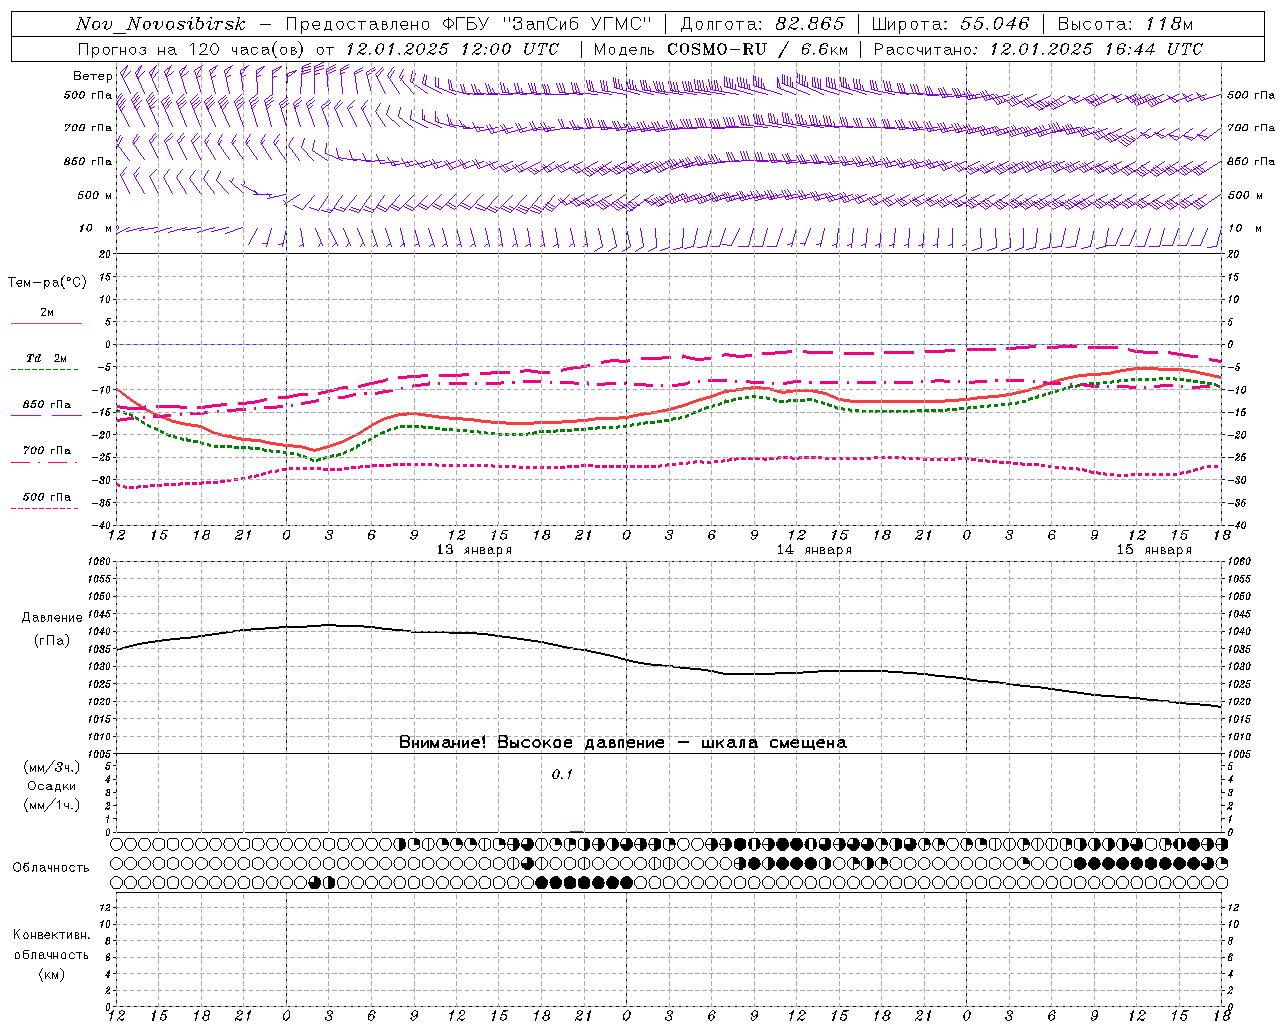This screenshot has width=1280, height=1024.
Task: Click the 10 м wind level label on left
Action: (x=95, y=228)
